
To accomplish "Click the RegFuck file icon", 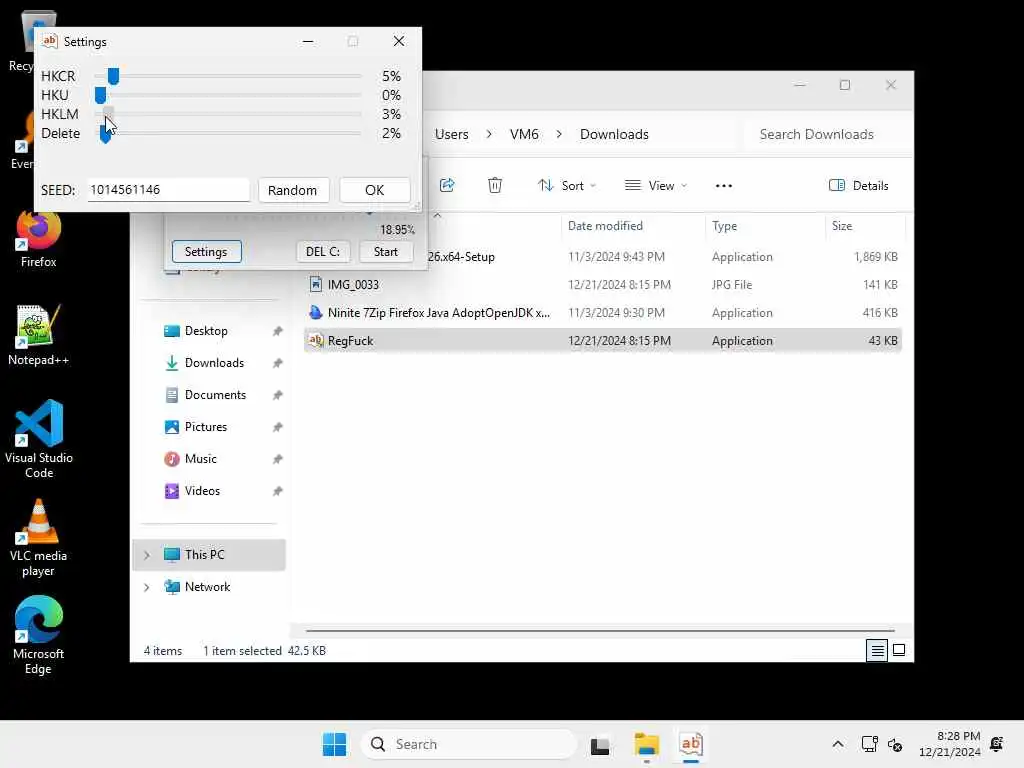I will pos(316,341).
